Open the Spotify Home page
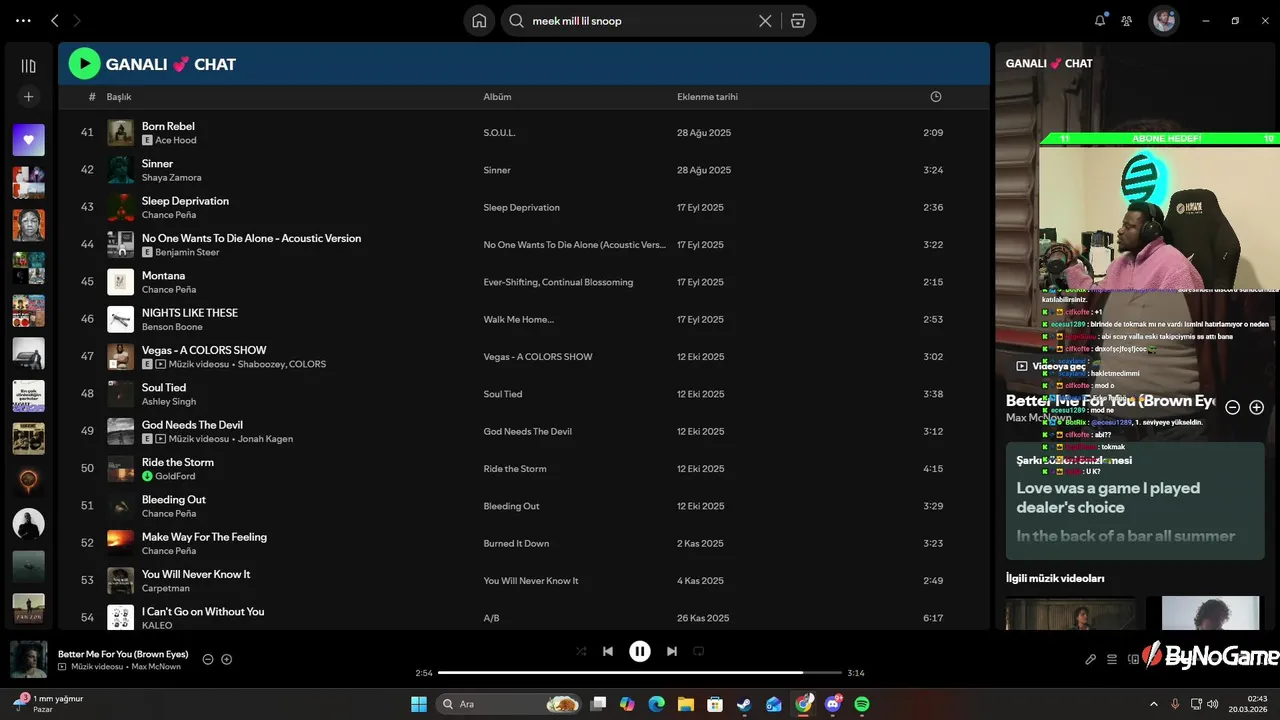 coord(479,20)
